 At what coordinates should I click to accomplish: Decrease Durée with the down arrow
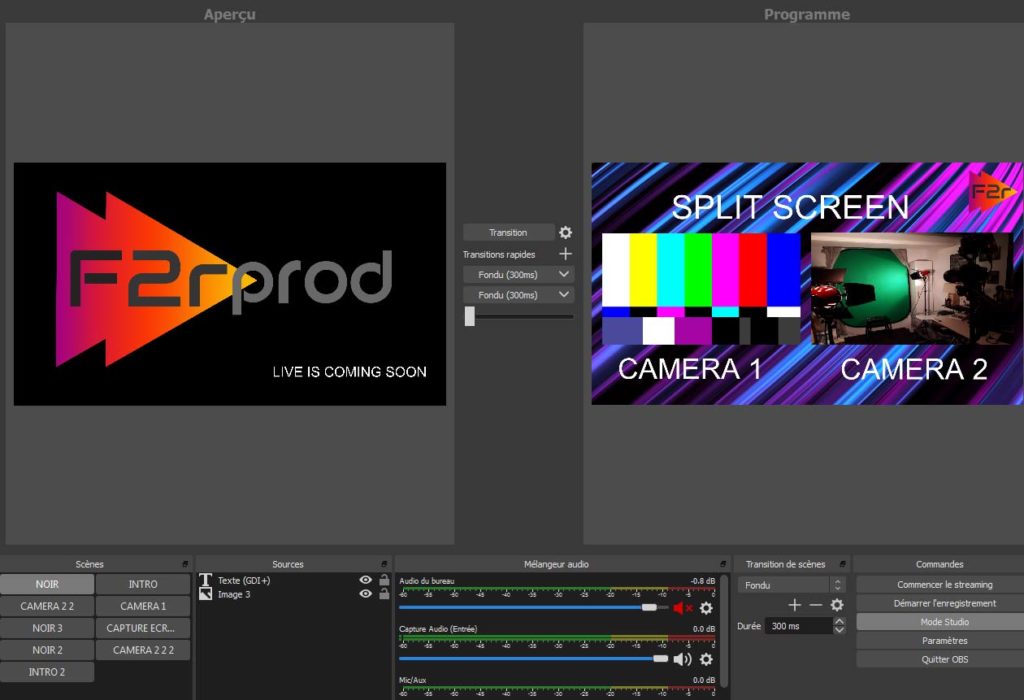point(839,630)
